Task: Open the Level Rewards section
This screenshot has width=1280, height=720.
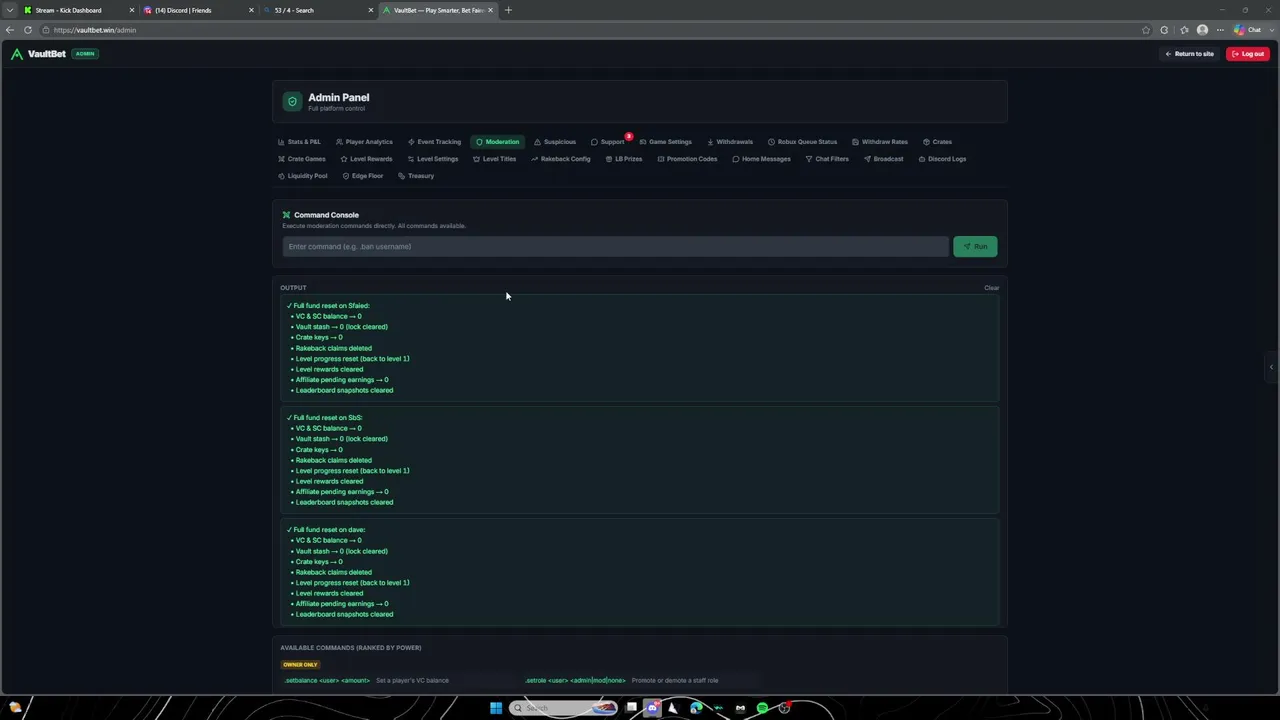Action: (x=366, y=159)
